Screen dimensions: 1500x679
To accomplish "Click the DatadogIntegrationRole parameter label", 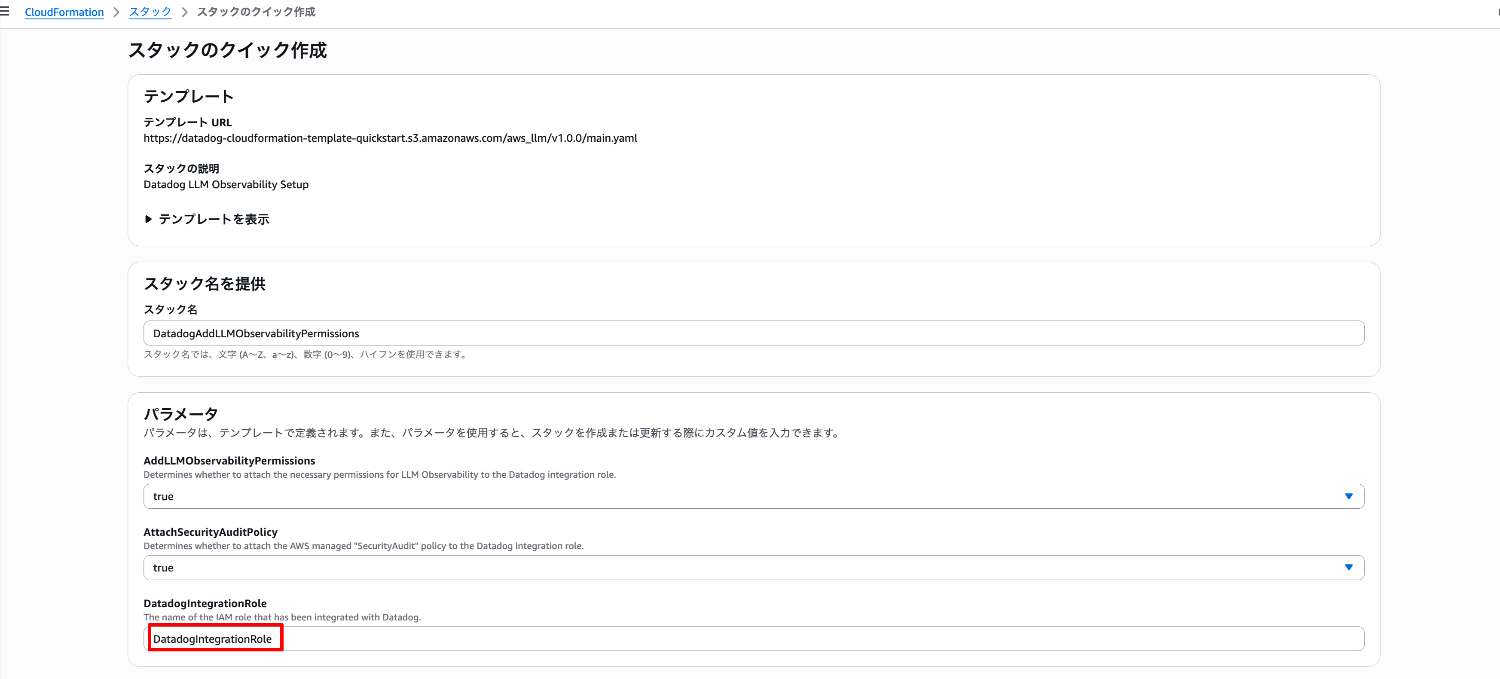I will point(205,603).
